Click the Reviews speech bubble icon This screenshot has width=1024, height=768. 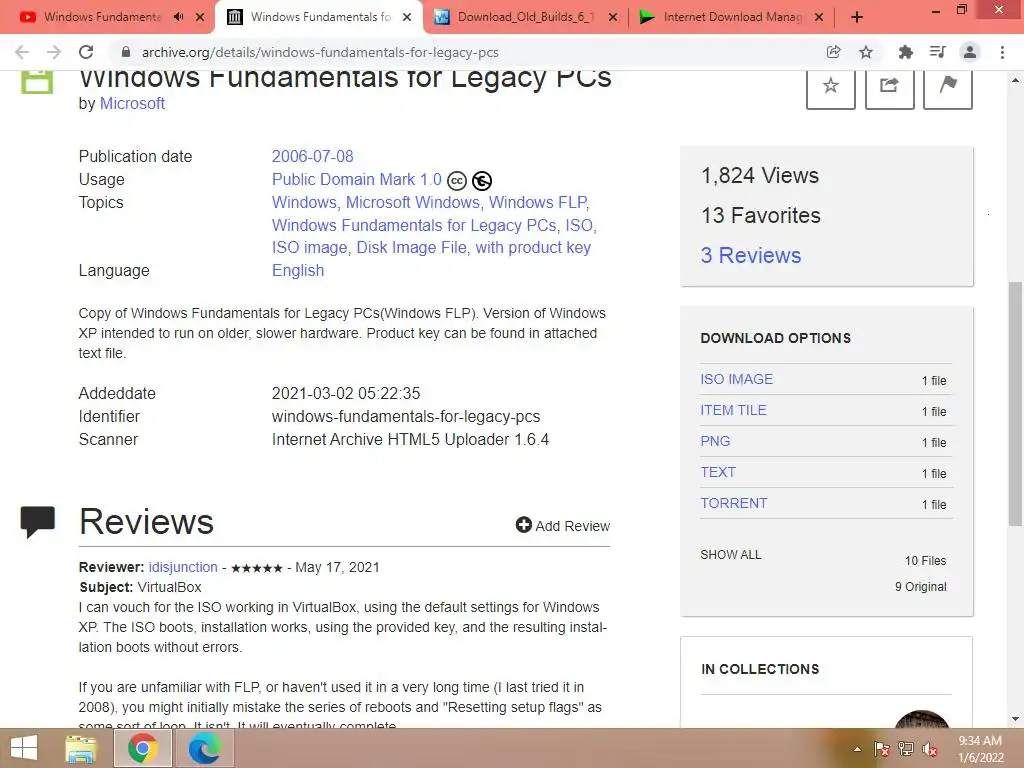coord(37,522)
